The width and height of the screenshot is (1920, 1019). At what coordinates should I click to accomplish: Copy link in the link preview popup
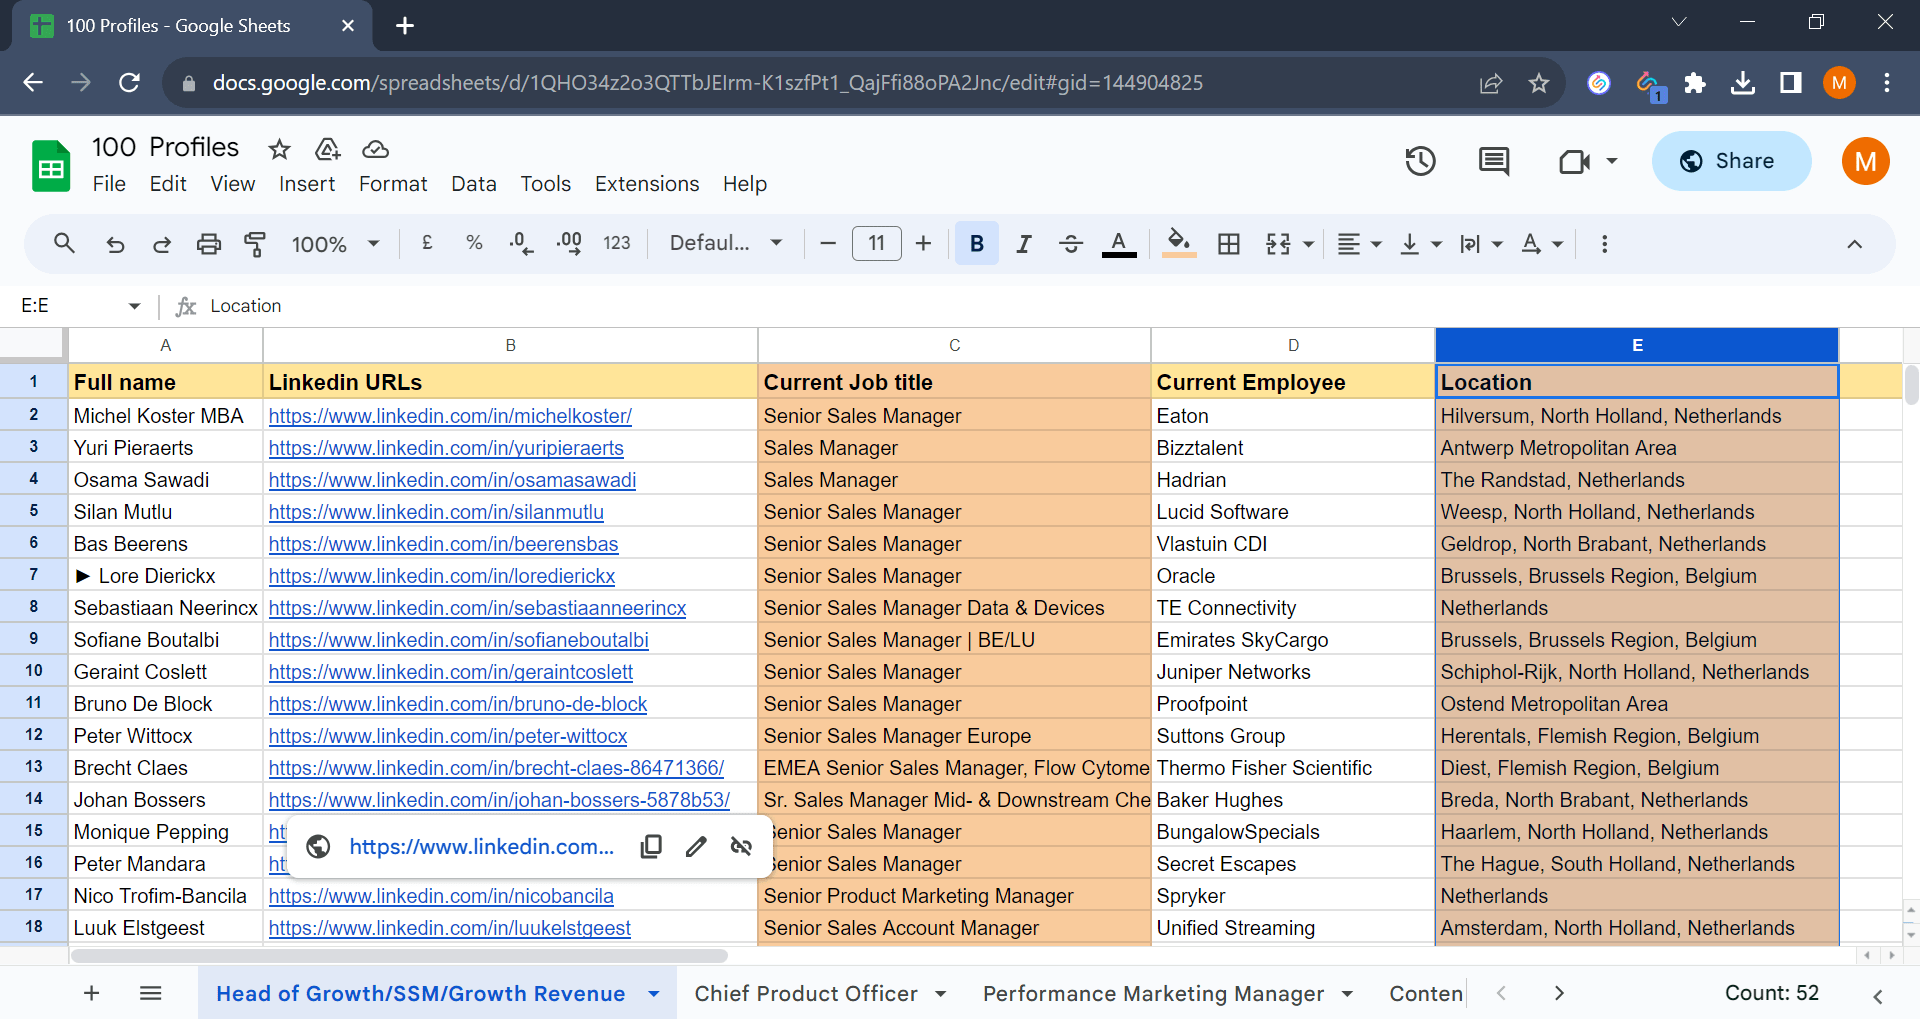click(x=651, y=847)
